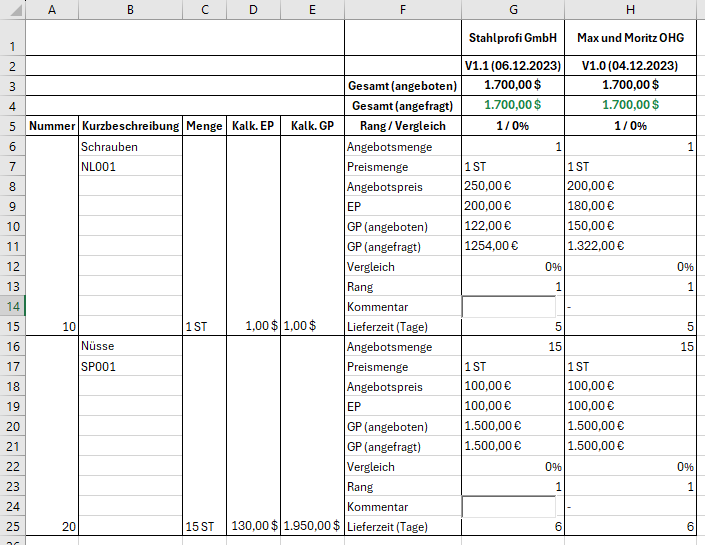The width and height of the screenshot is (705, 545).
Task: Select the column B header
Action: click(x=130, y=9)
